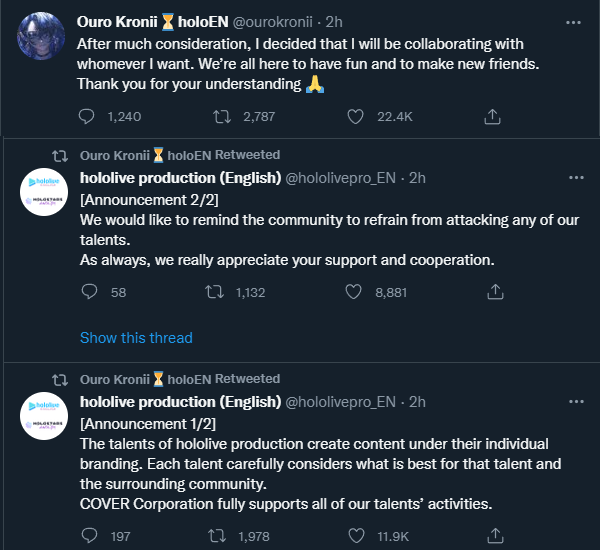Like Ouro Kronii's tweet with 22.4K likes
The width and height of the screenshot is (600, 550).
353,117
